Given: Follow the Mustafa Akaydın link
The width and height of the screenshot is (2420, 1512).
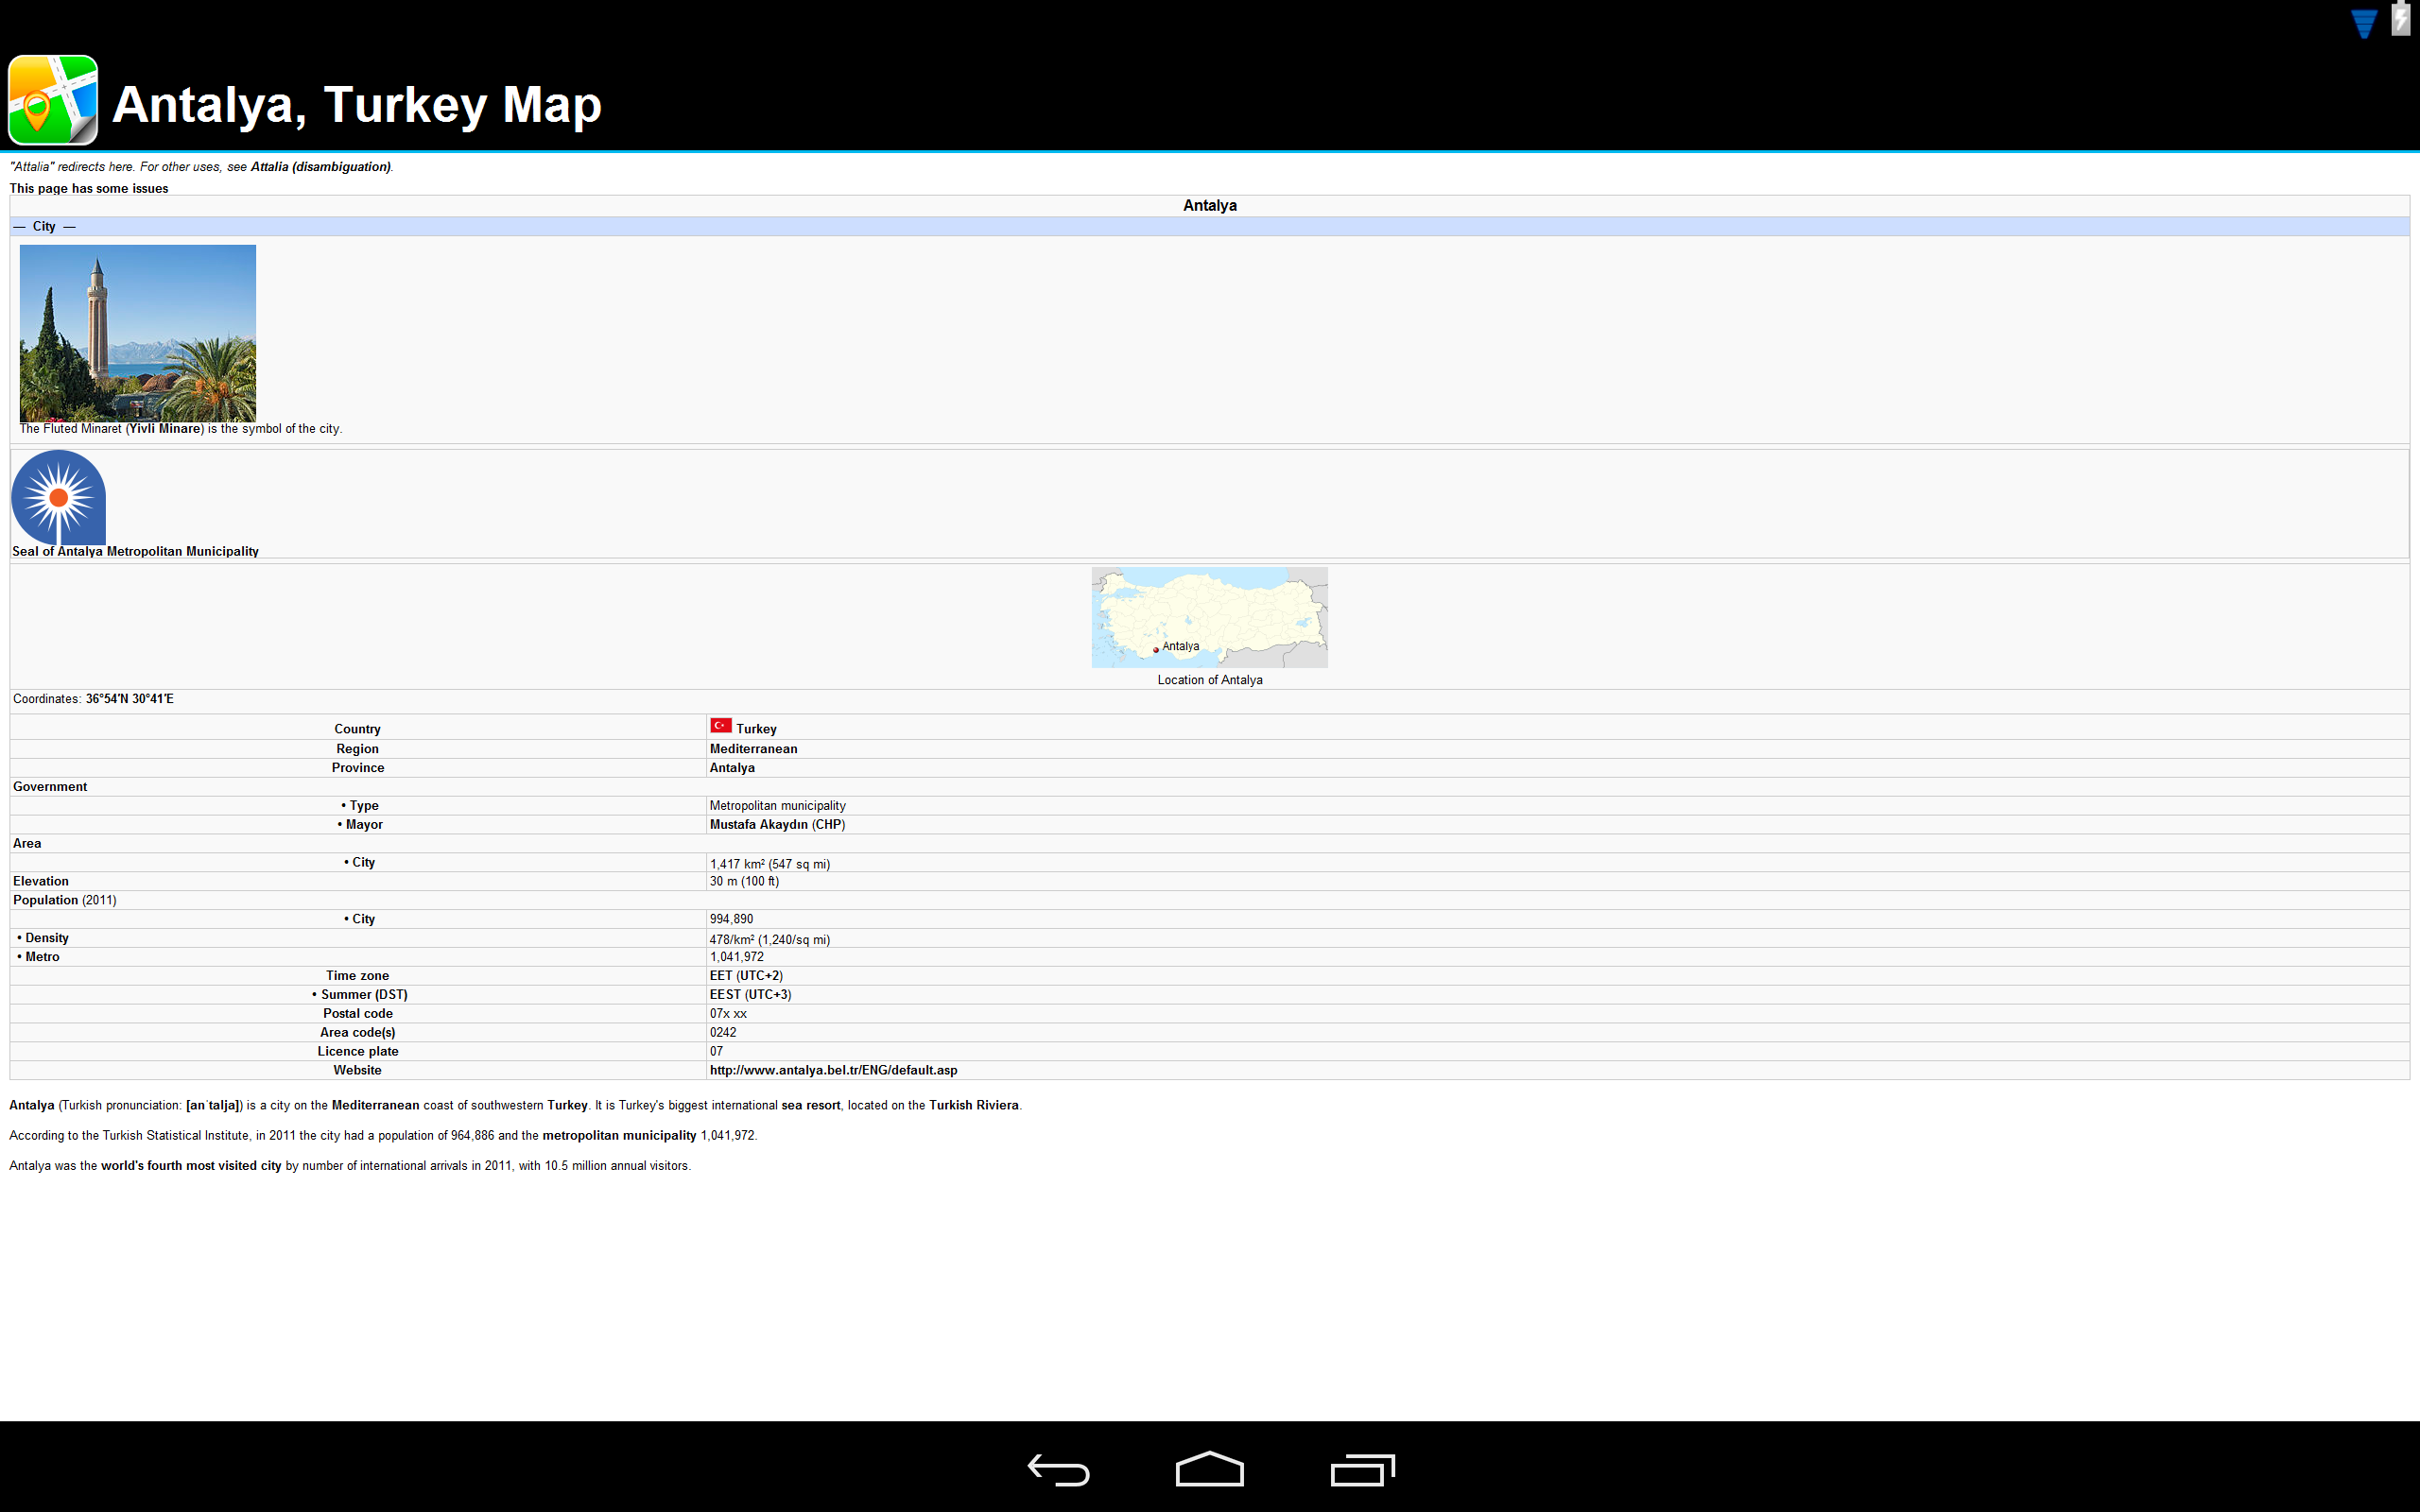Looking at the screenshot, I should pyautogui.click(x=759, y=825).
